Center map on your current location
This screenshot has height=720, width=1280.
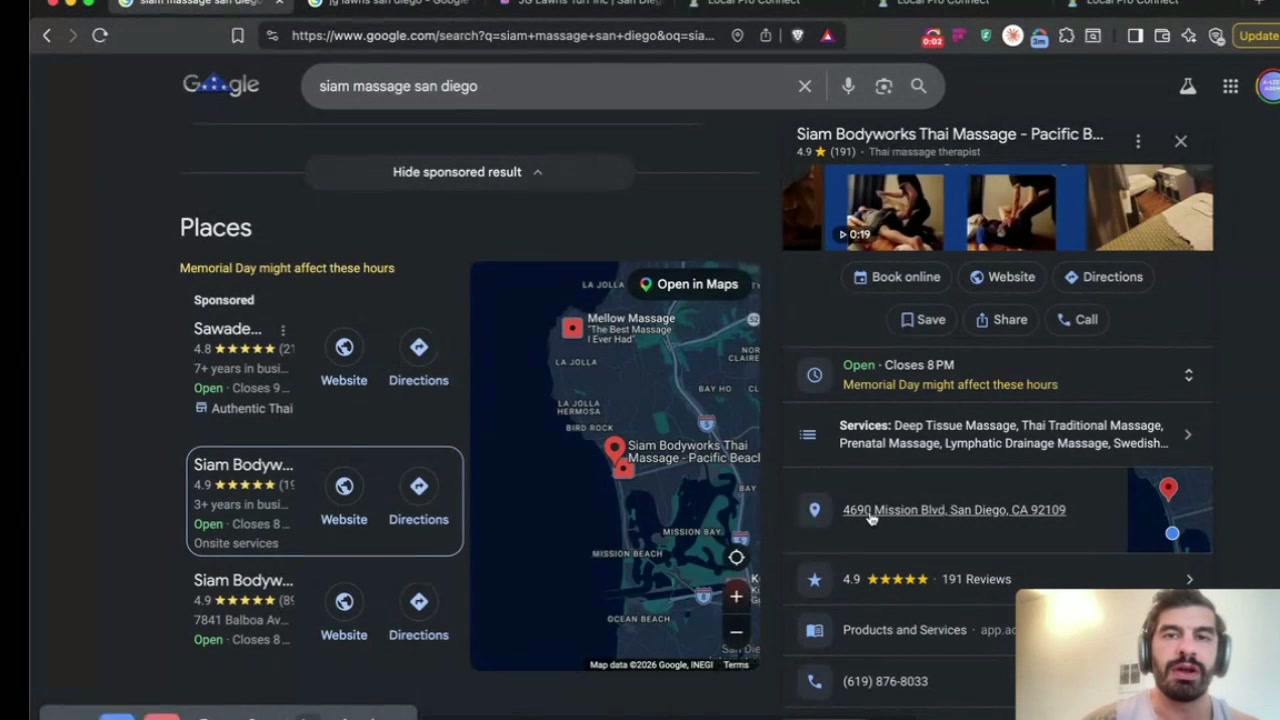(x=736, y=558)
